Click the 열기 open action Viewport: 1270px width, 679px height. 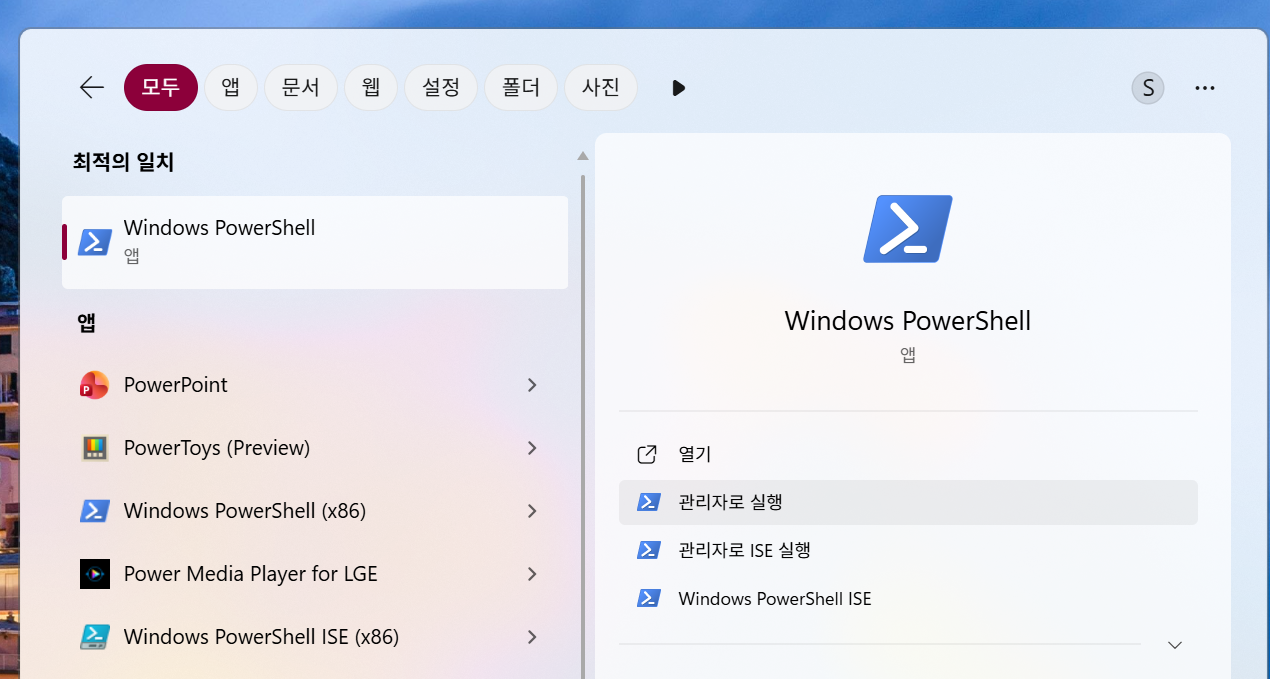pos(908,454)
